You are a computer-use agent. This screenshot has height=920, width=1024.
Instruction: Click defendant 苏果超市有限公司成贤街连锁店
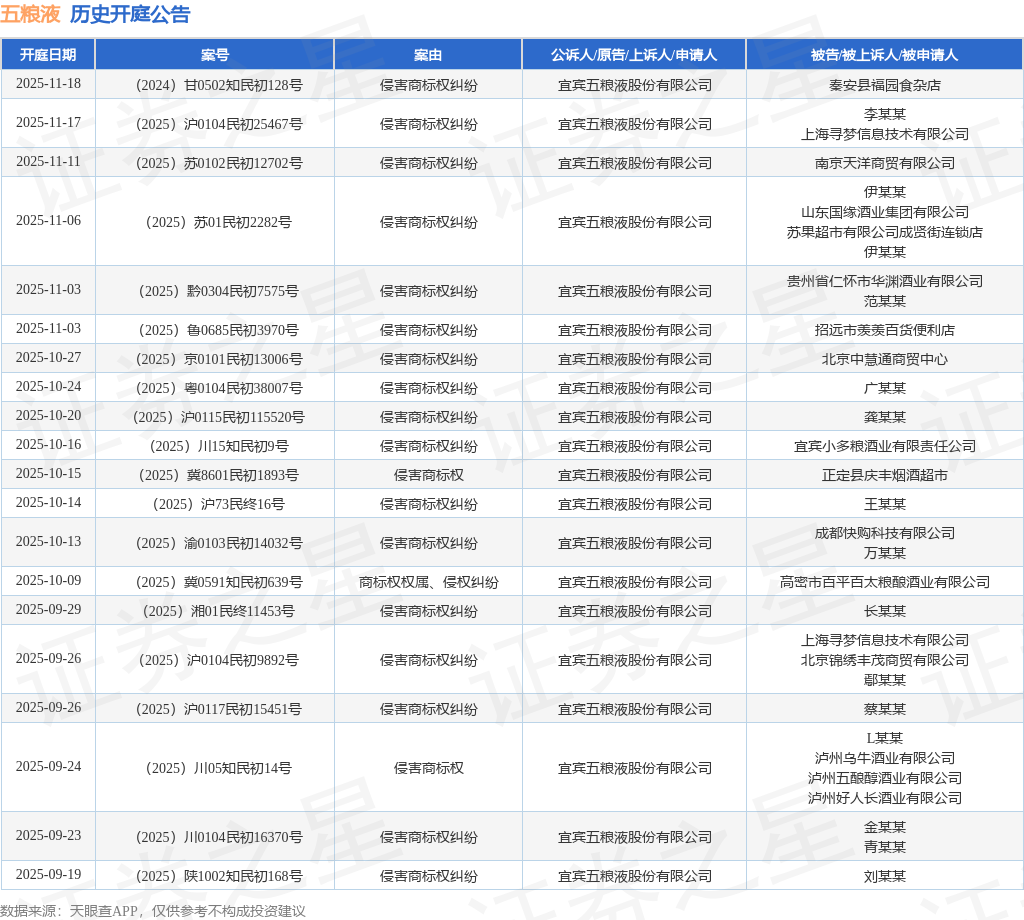point(885,232)
